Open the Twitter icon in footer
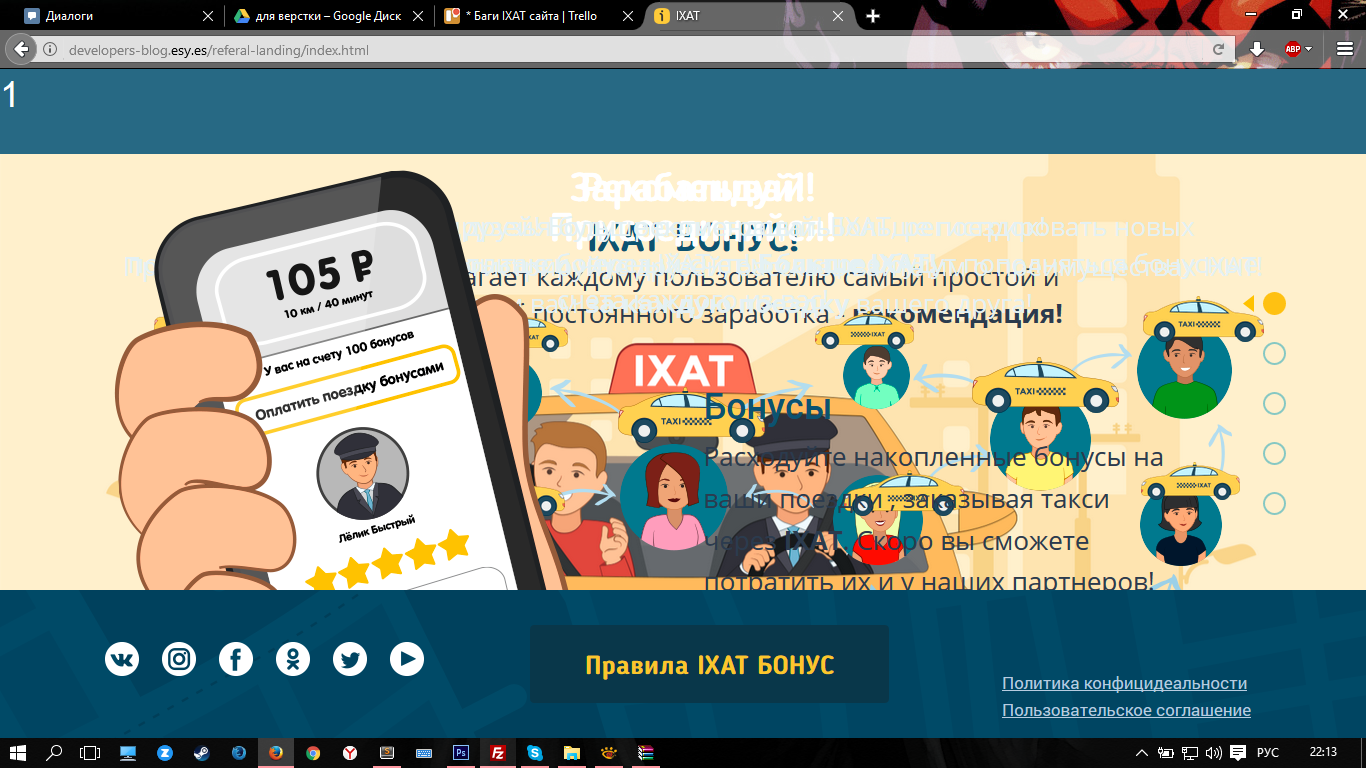This screenshot has height=768, width=1366. (x=350, y=659)
